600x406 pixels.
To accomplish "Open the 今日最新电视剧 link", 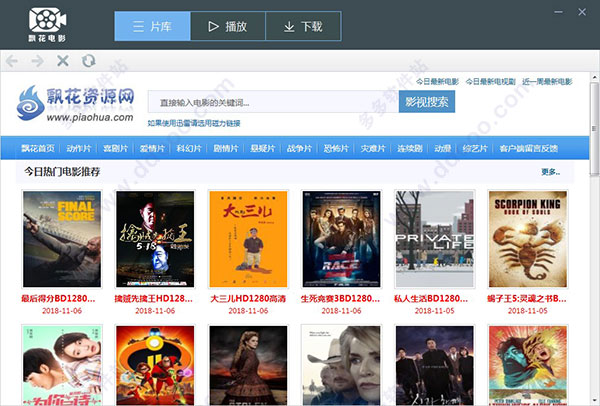I will pyautogui.click(x=491, y=82).
